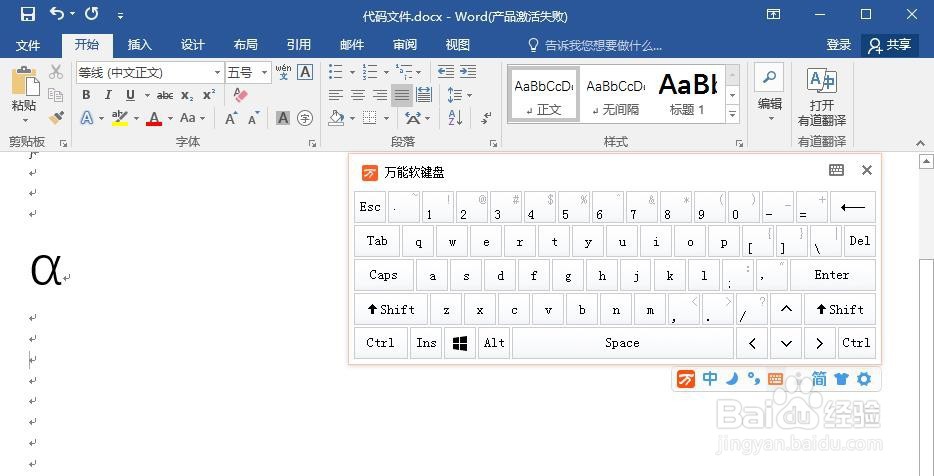Image resolution: width=934 pixels, height=476 pixels.
Task: Align text left
Action: point(336,95)
